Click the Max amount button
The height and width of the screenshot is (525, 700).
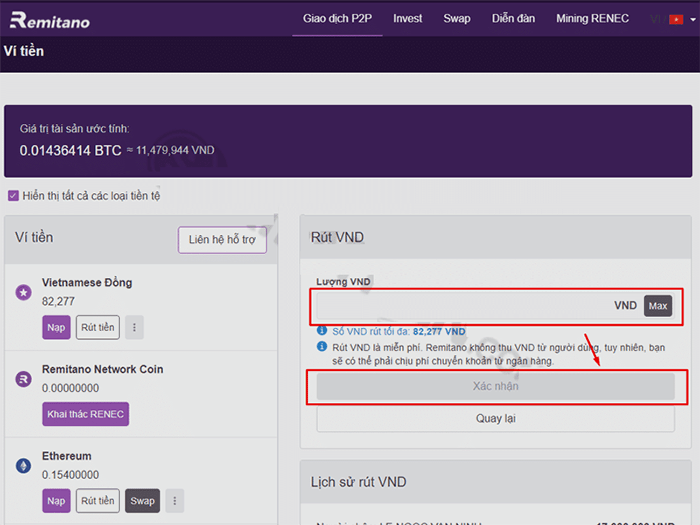[x=658, y=306]
